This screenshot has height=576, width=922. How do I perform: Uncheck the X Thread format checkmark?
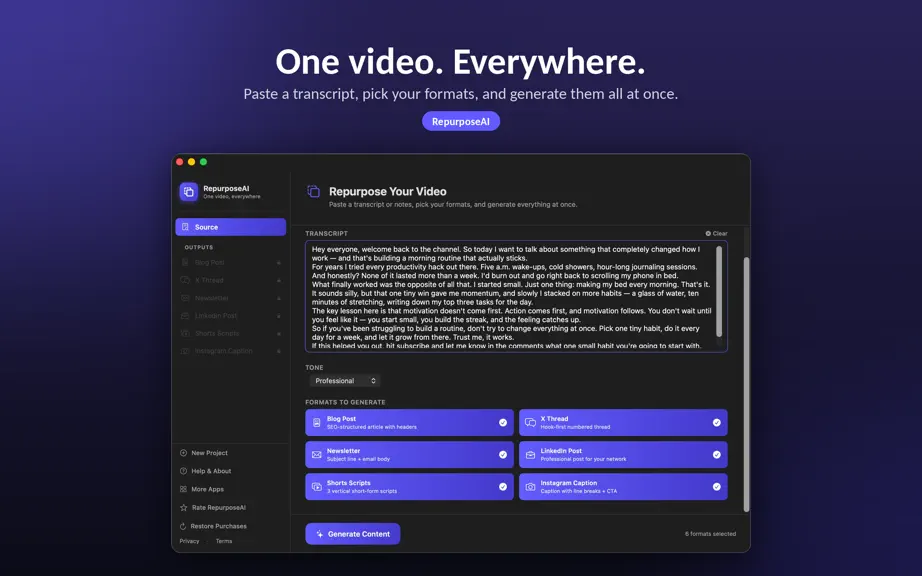[x=717, y=423]
